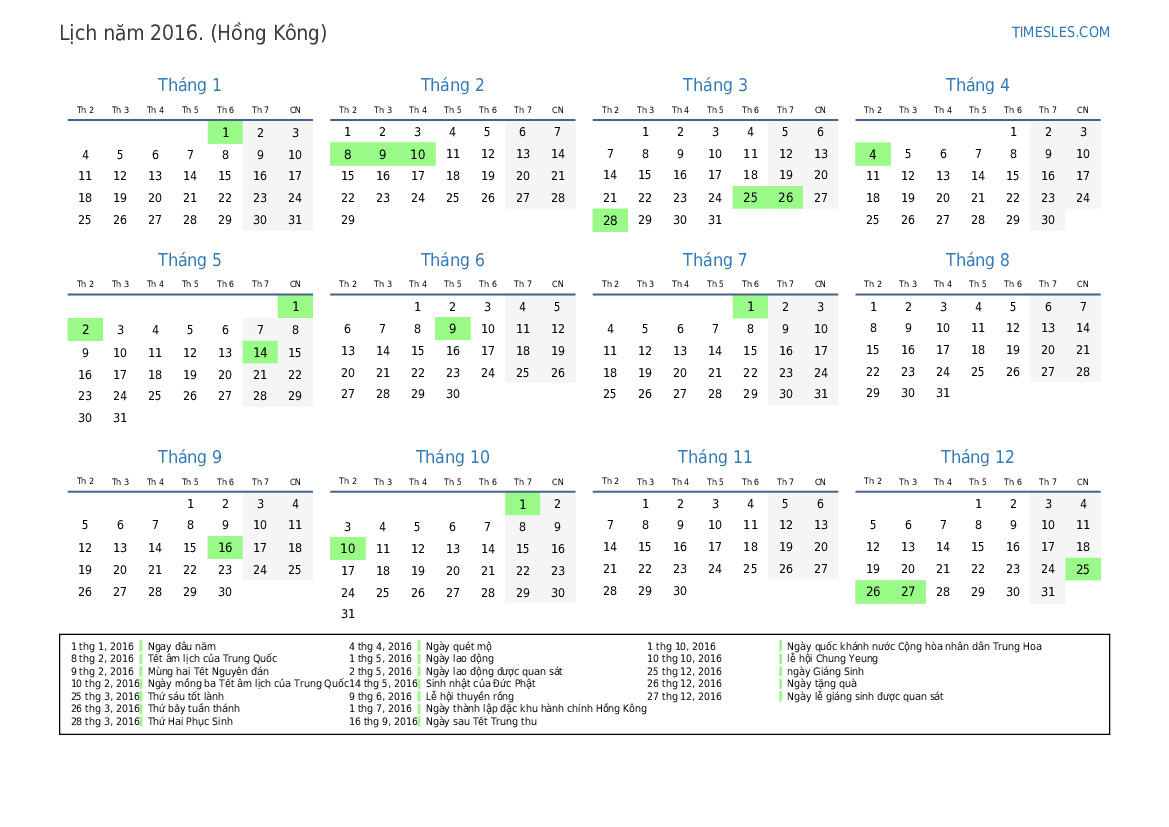1169x827 pixels.
Task: Select the 'Tháng 1' month heading
Action: pyautogui.click(x=189, y=85)
